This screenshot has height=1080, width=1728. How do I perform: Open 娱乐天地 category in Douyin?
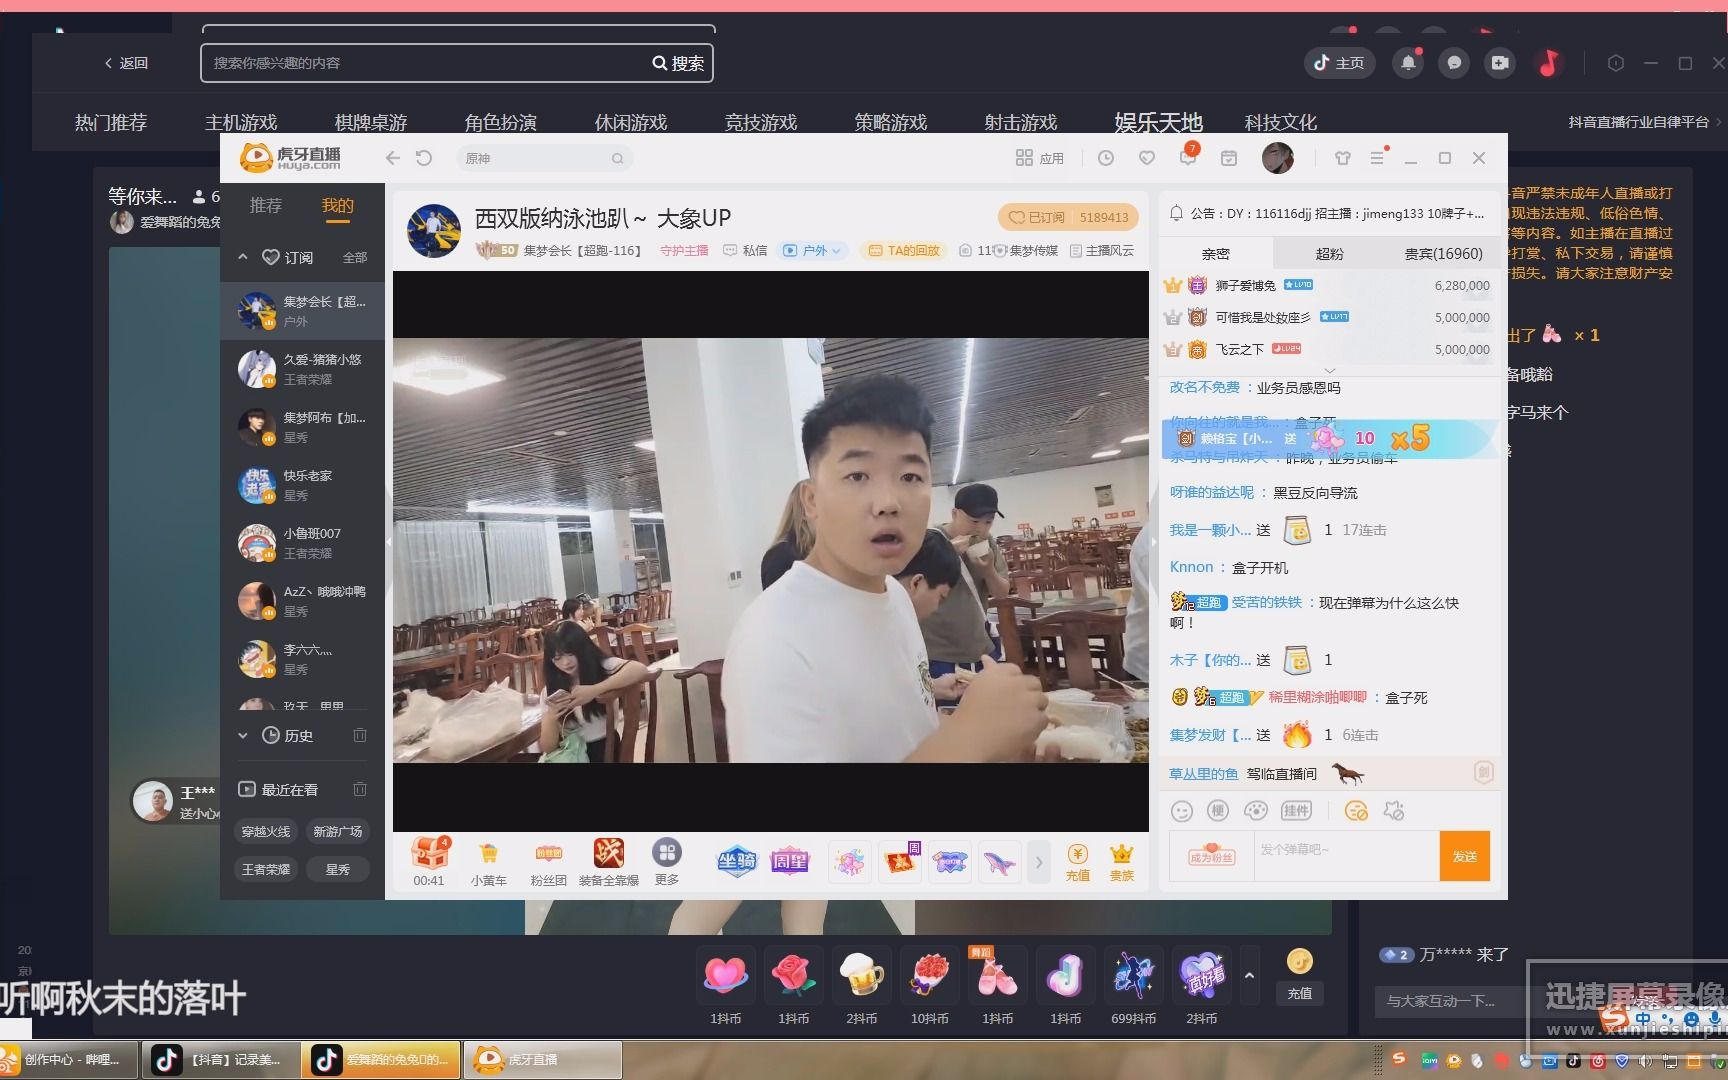click(1158, 122)
